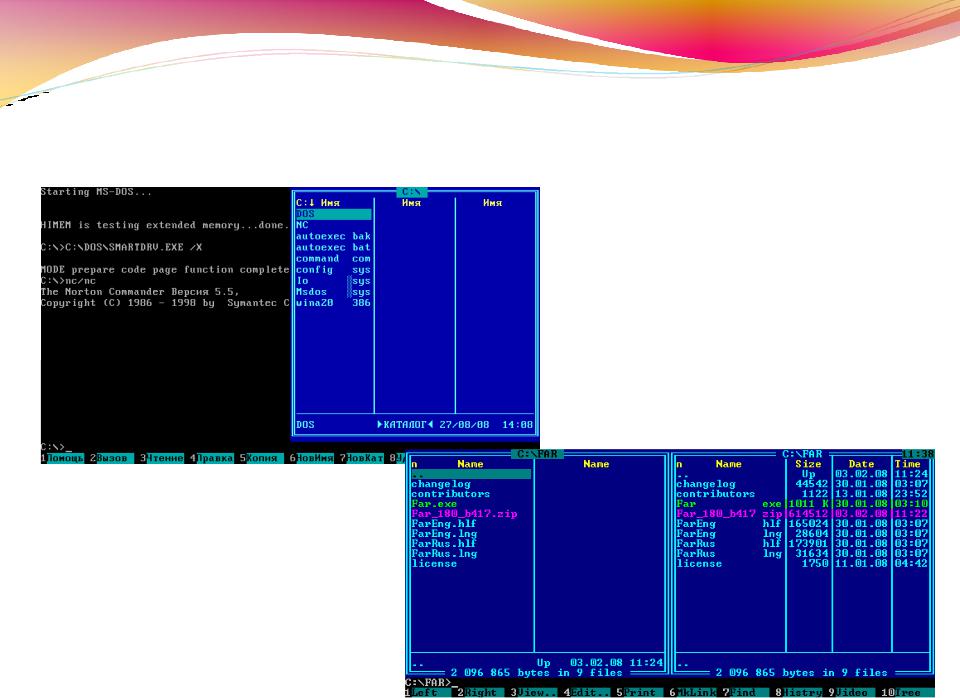Select command com in Norton panel
960x698 pixels.
[334, 258]
